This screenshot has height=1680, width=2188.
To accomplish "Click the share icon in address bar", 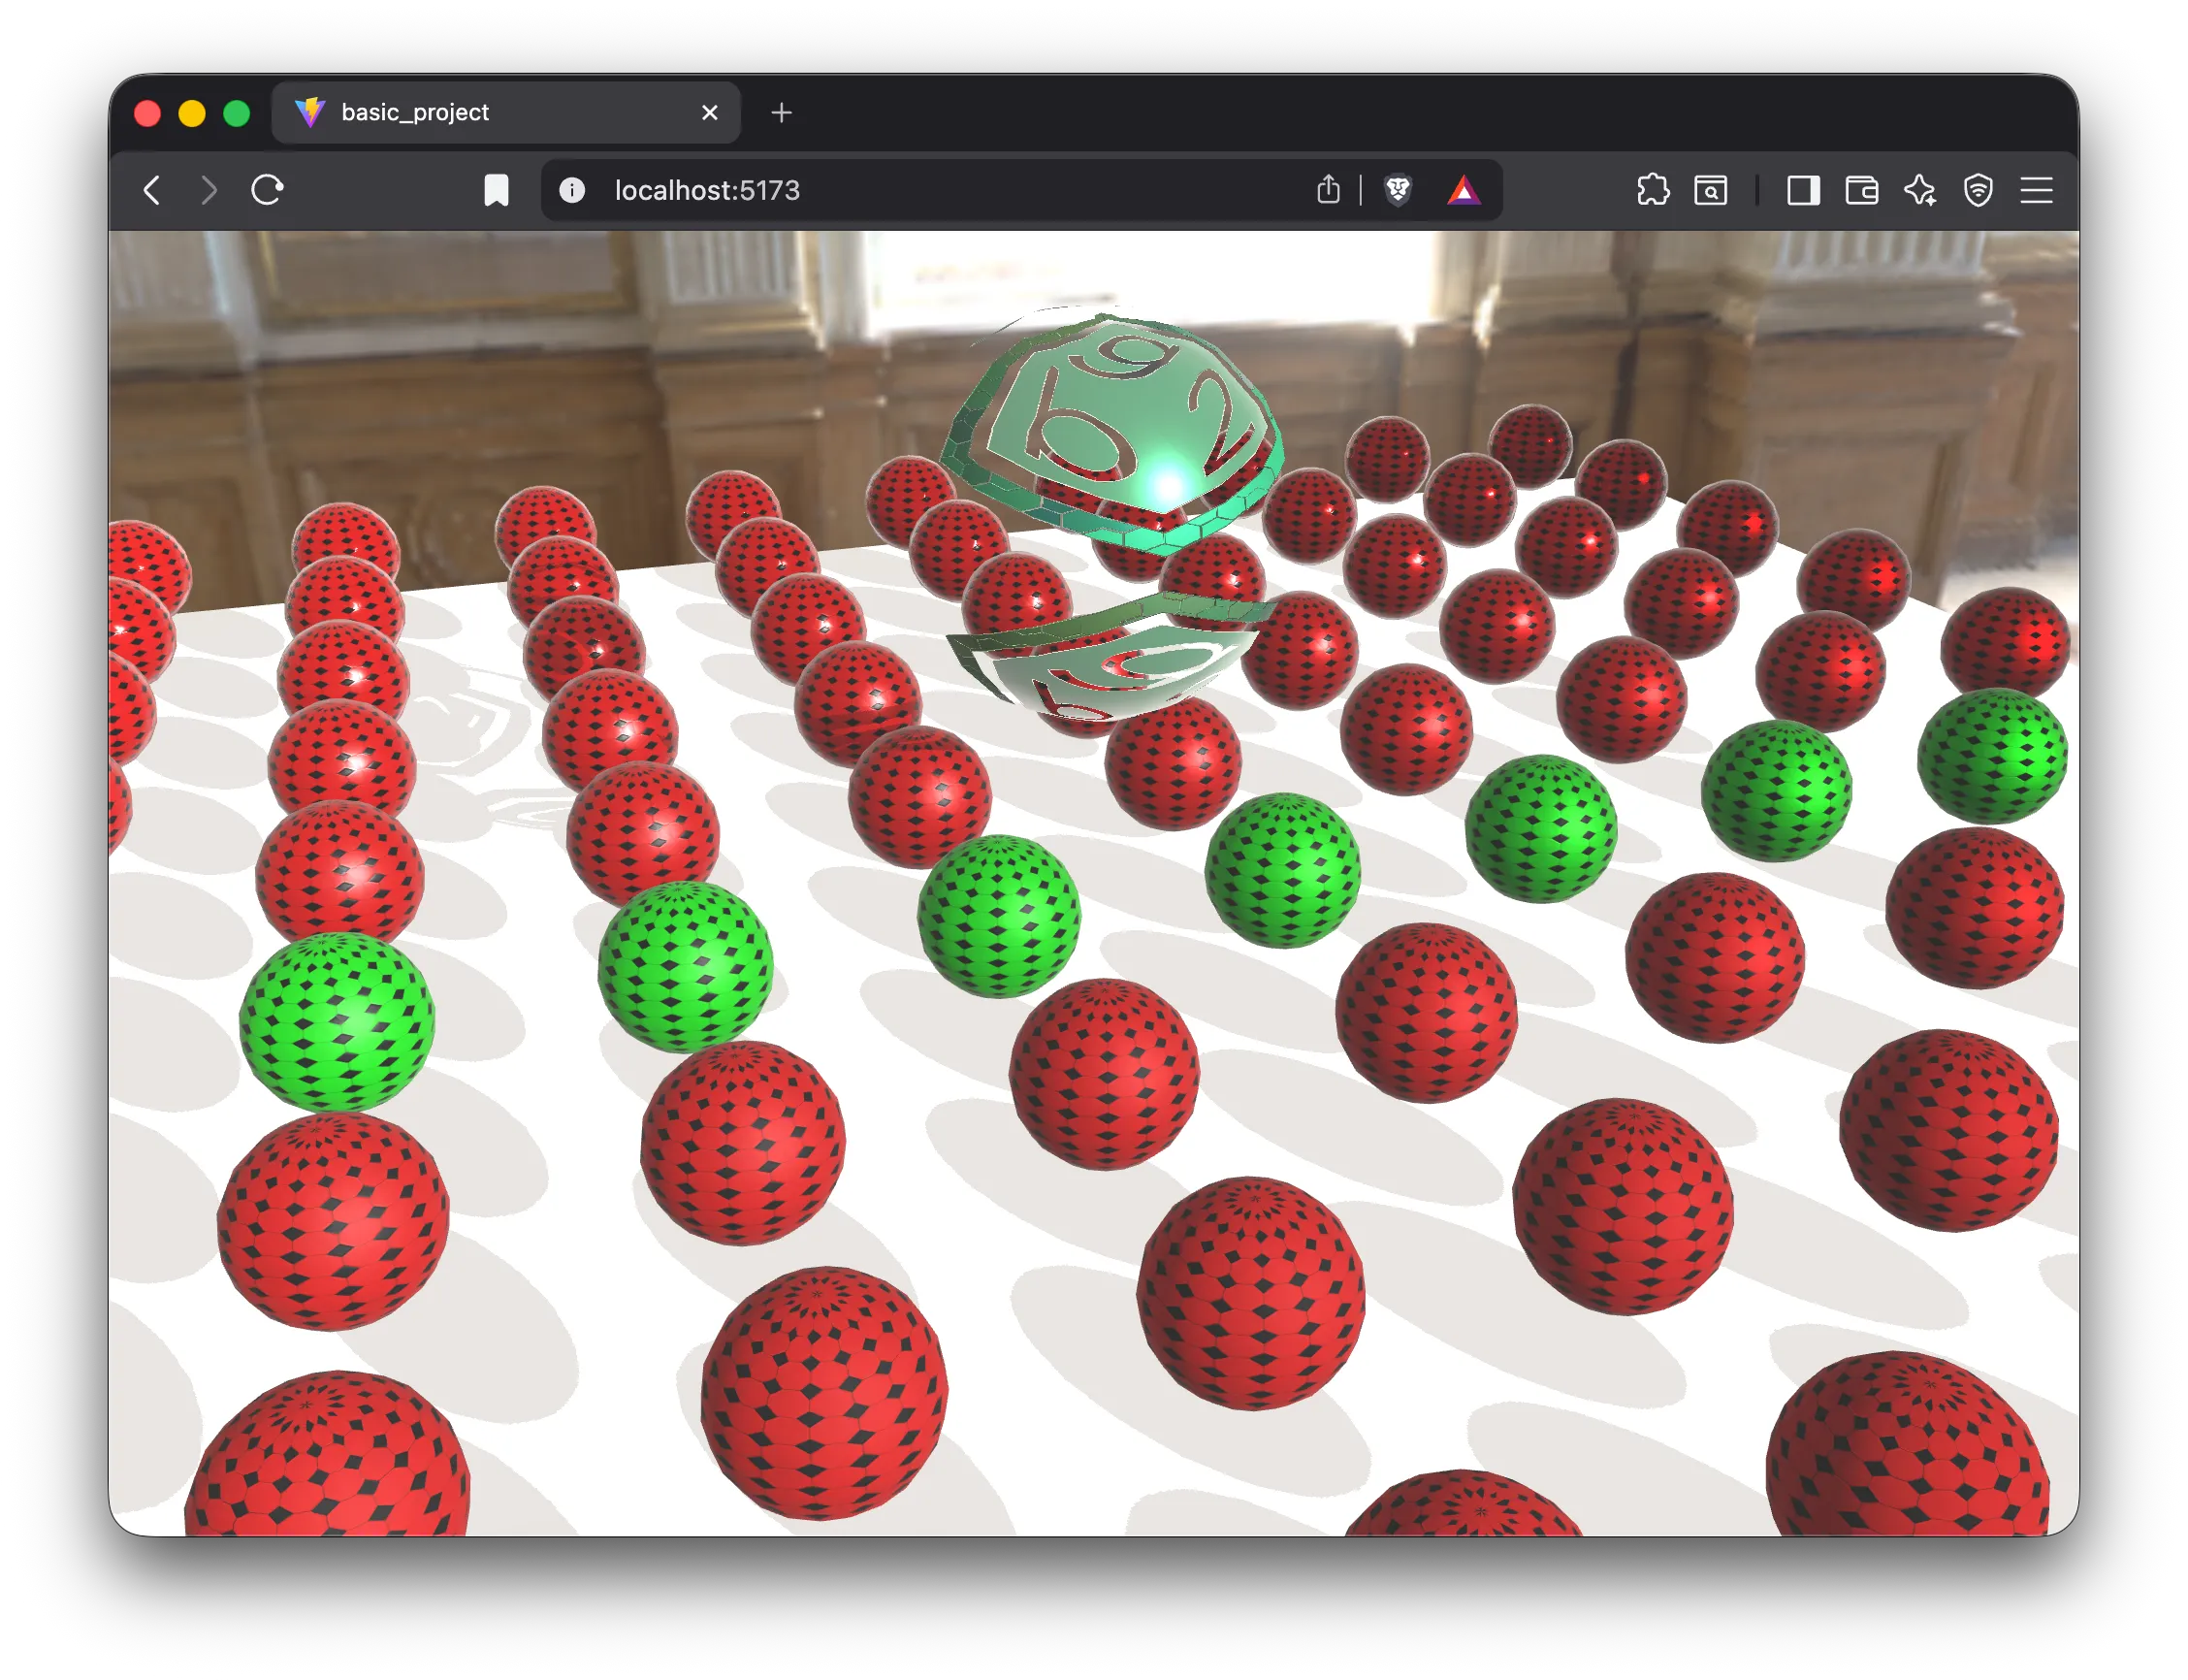I will [1328, 189].
